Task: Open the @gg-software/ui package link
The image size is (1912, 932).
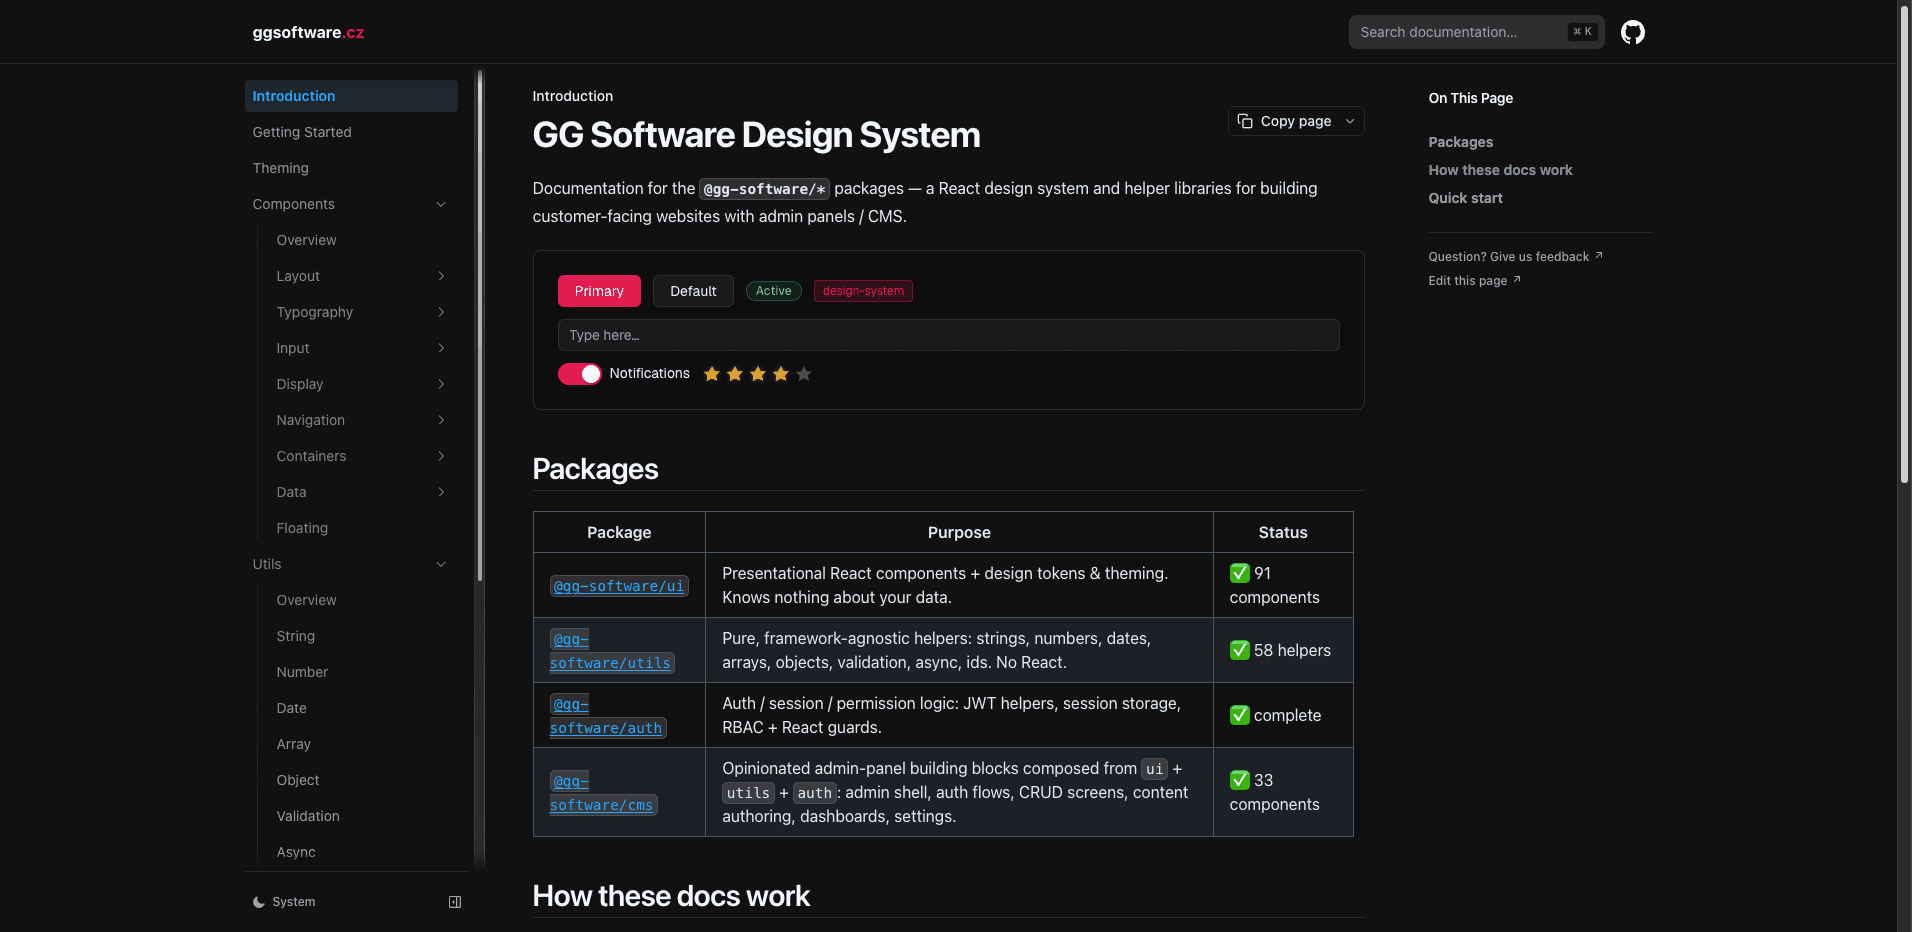Action: [619, 586]
